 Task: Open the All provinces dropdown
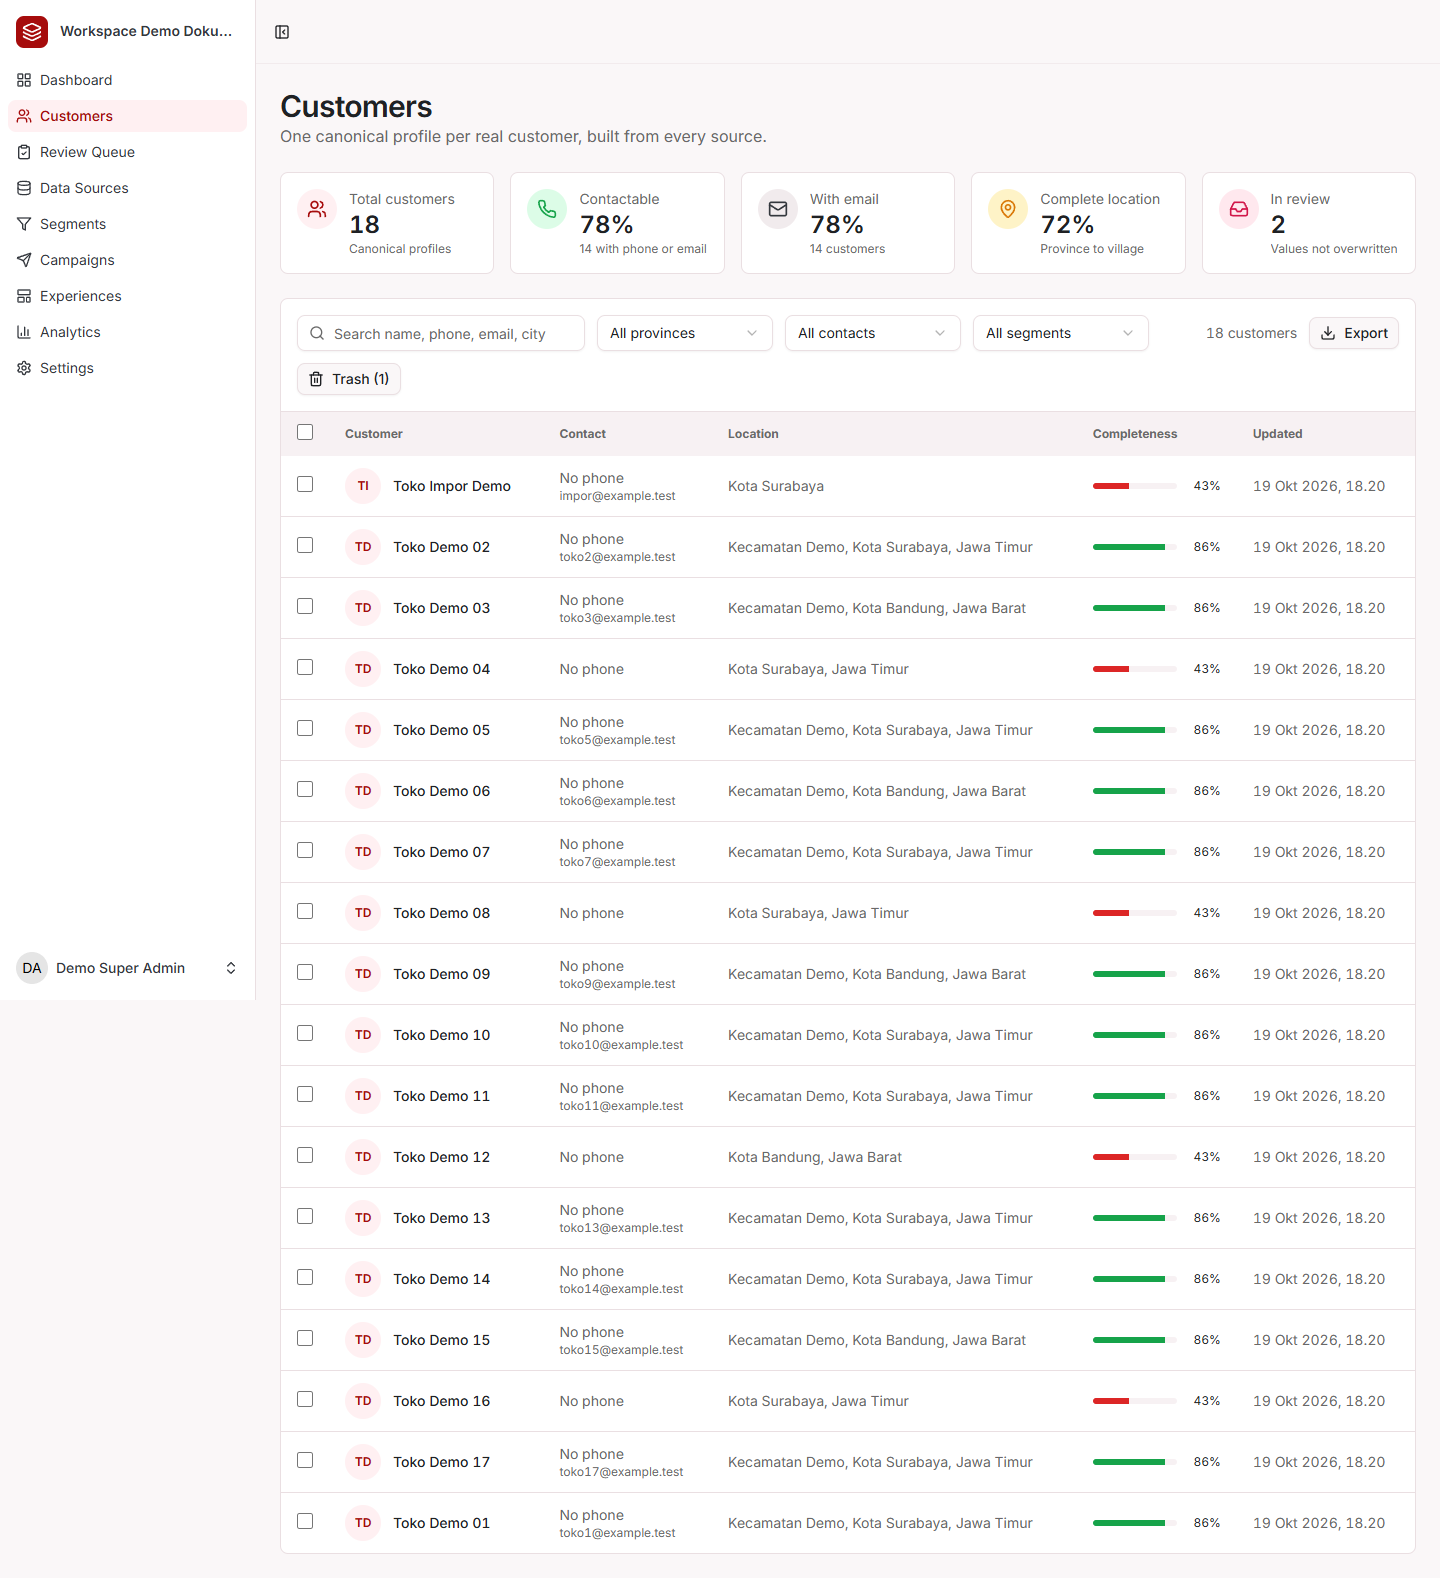(x=685, y=333)
